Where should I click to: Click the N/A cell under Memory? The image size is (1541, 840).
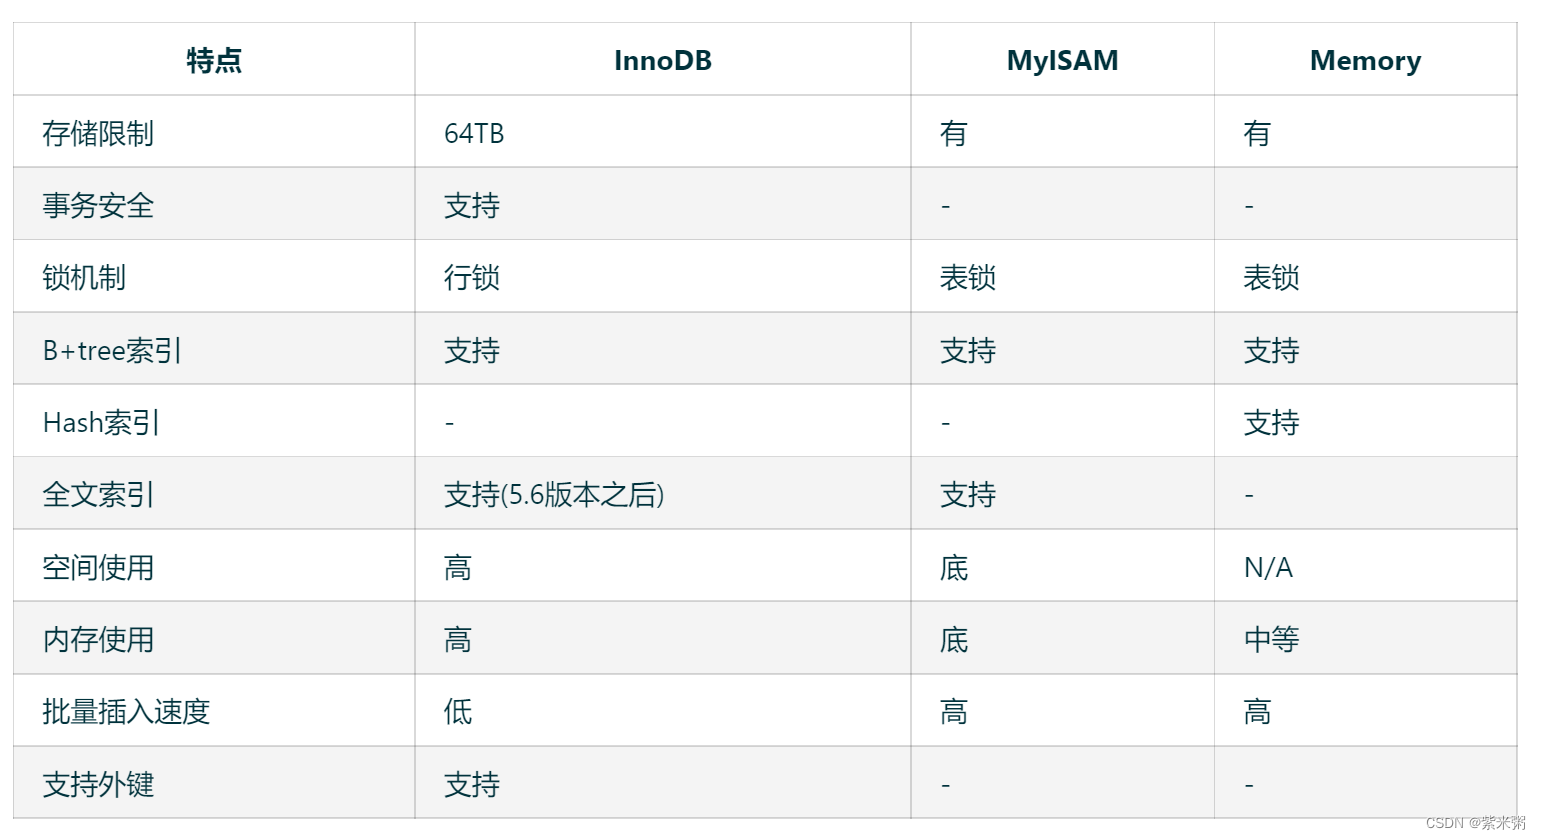(1268, 567)
